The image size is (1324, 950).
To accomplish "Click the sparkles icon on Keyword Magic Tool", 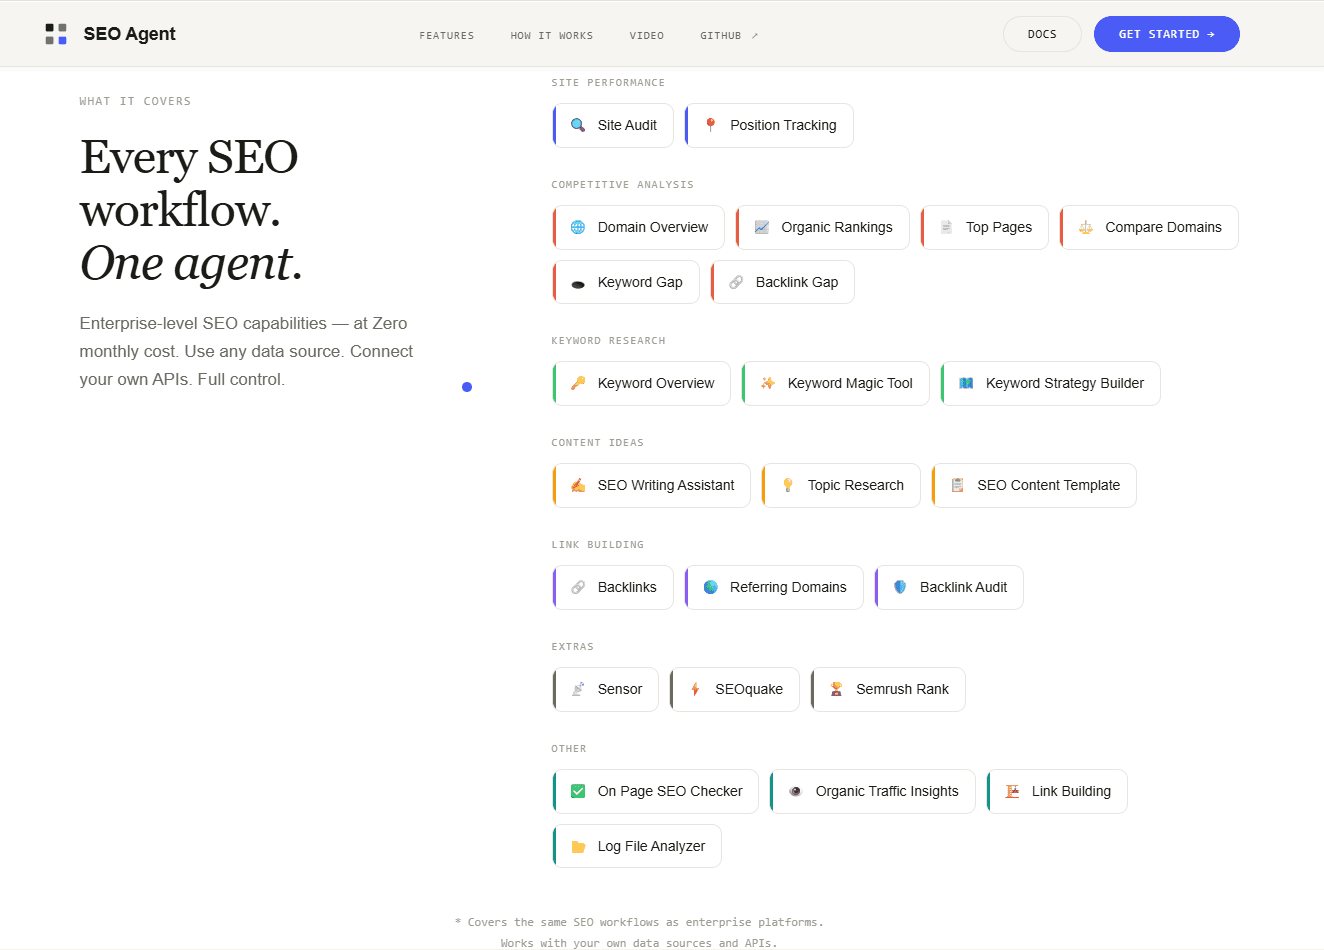I will 768,383.
